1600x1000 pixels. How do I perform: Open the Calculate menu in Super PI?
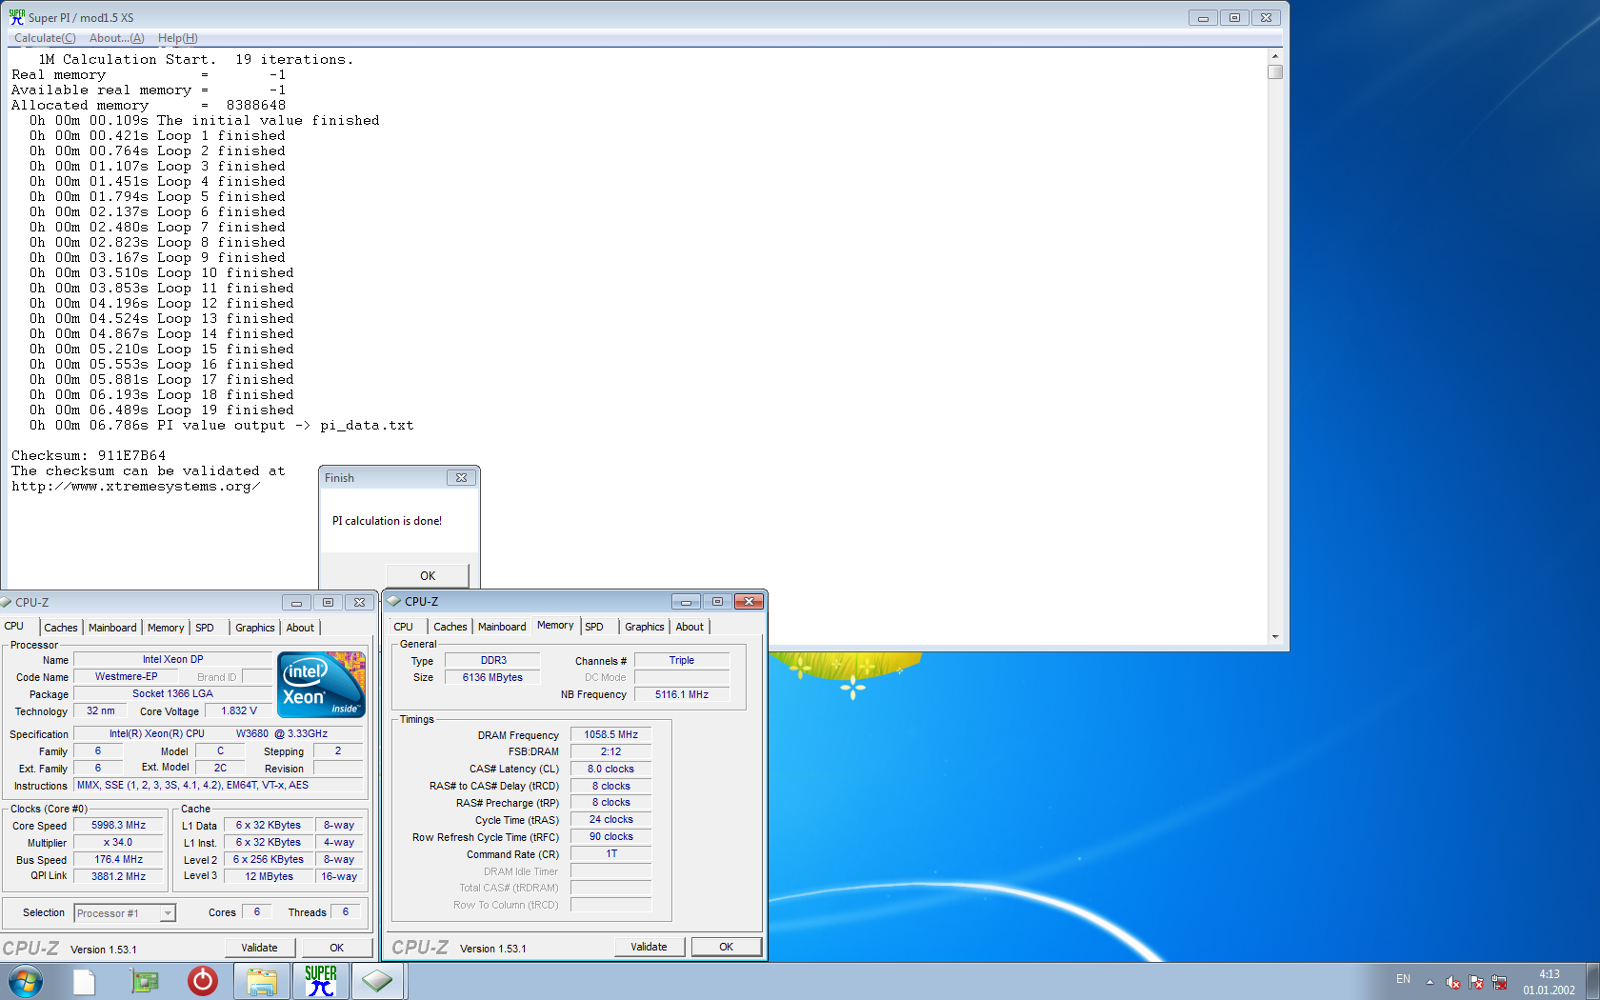[x=45, y=38]
